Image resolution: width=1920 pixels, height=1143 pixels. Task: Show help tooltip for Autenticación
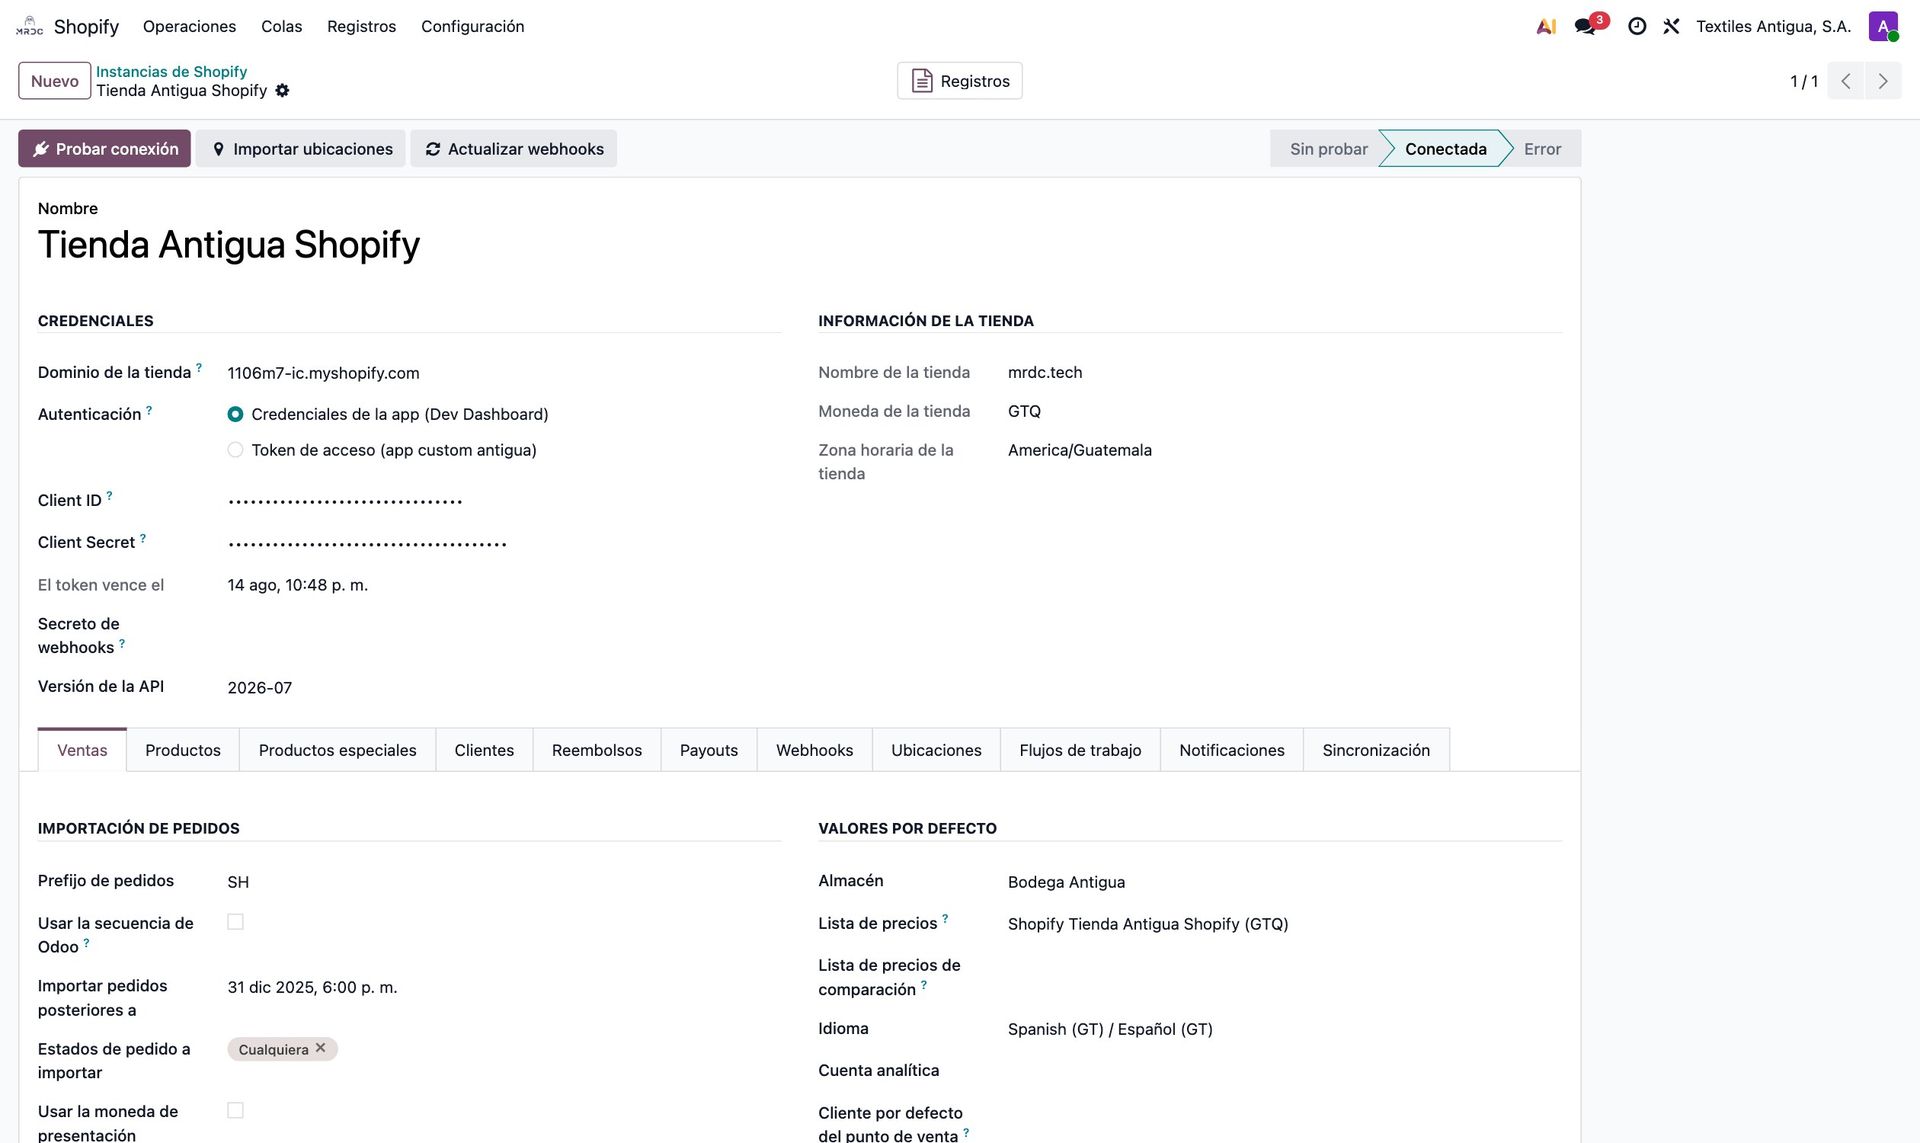149,410
